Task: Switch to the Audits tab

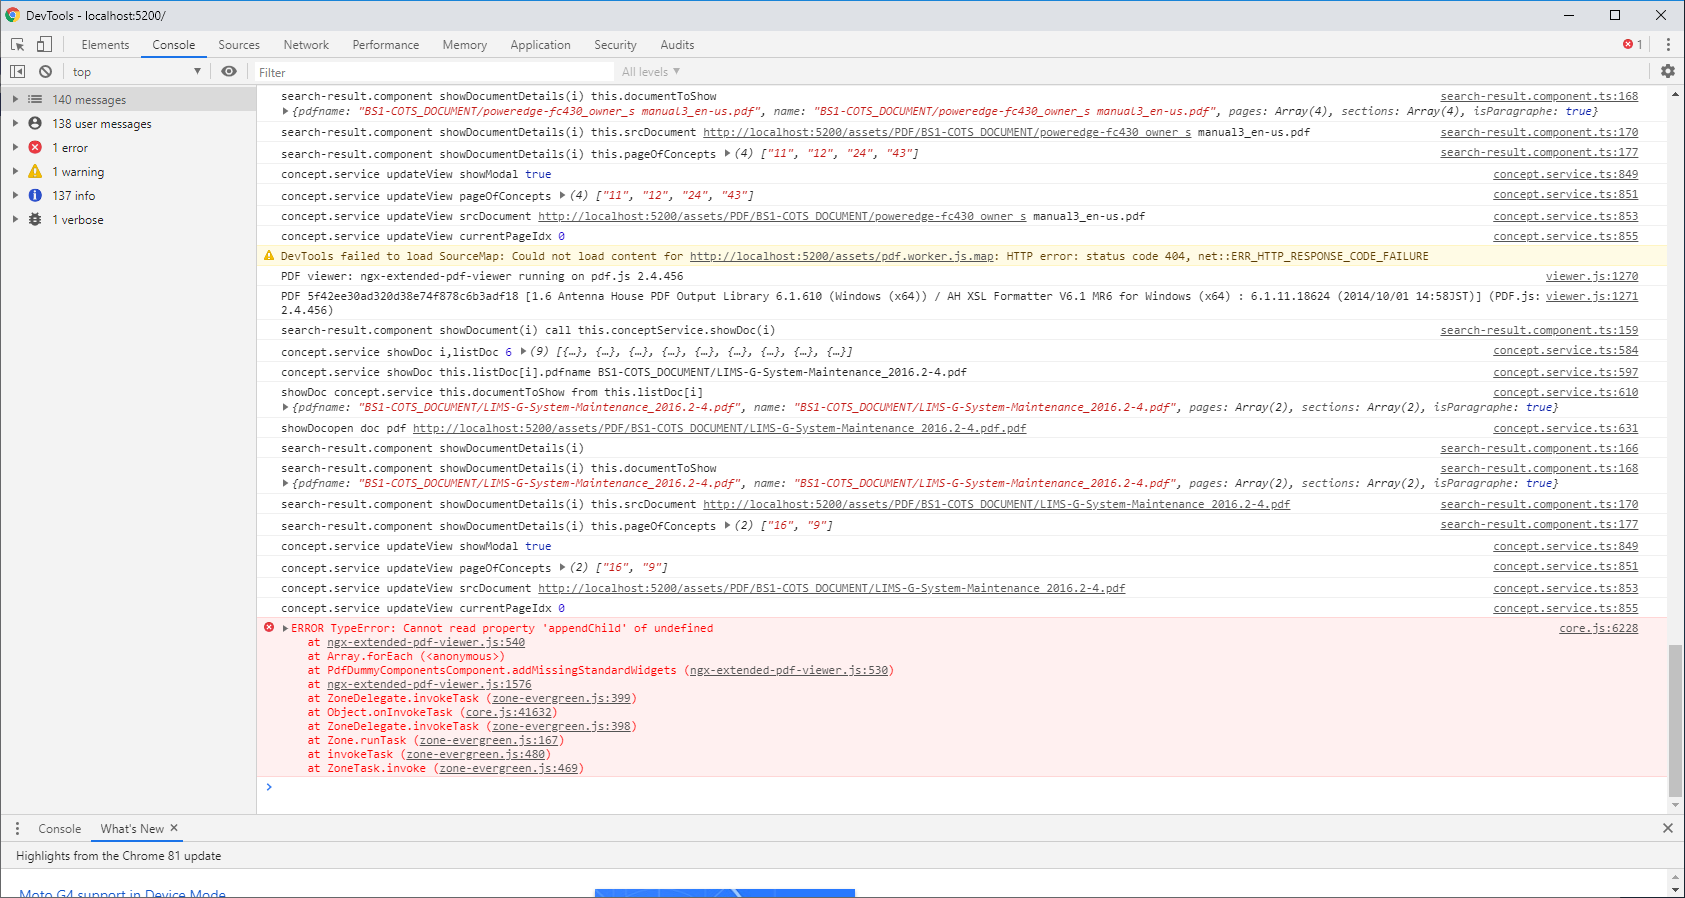Action: 677,45
